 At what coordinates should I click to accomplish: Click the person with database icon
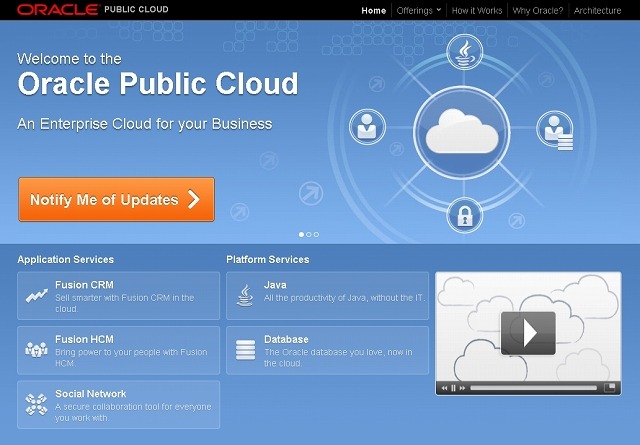[553, 130]
